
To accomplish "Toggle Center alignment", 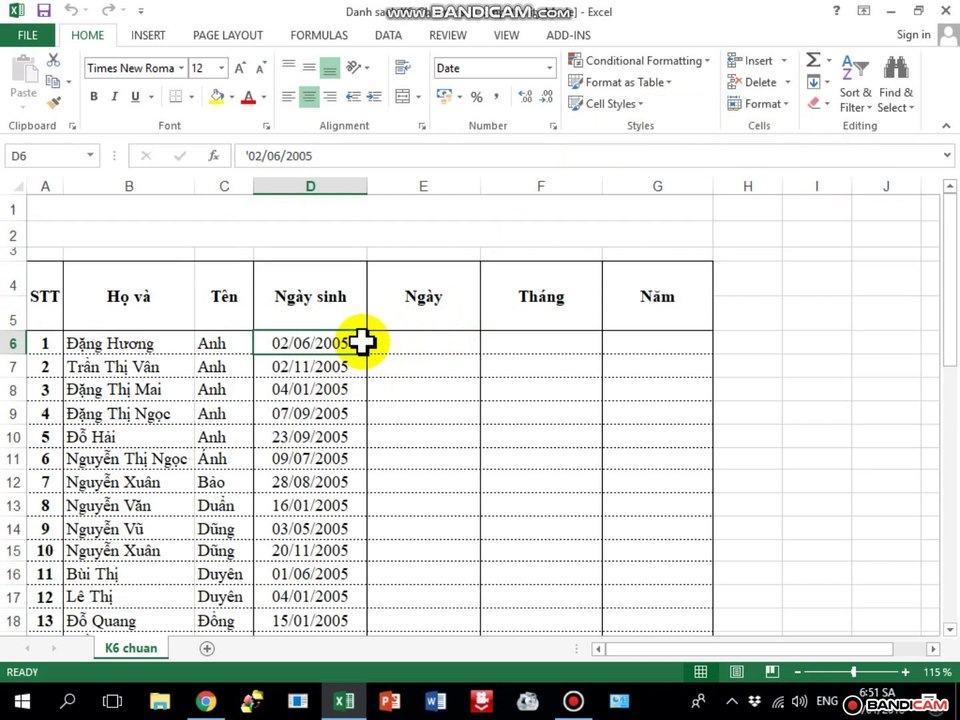I will pyautogui.click(x=309, y=96).
